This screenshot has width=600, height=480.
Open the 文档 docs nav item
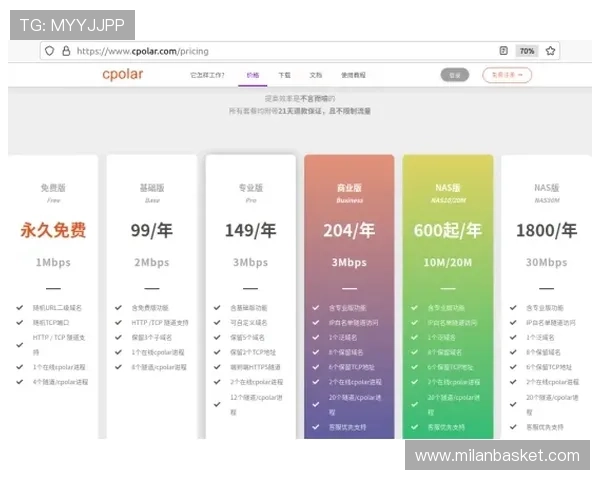(x=316, y=75)
